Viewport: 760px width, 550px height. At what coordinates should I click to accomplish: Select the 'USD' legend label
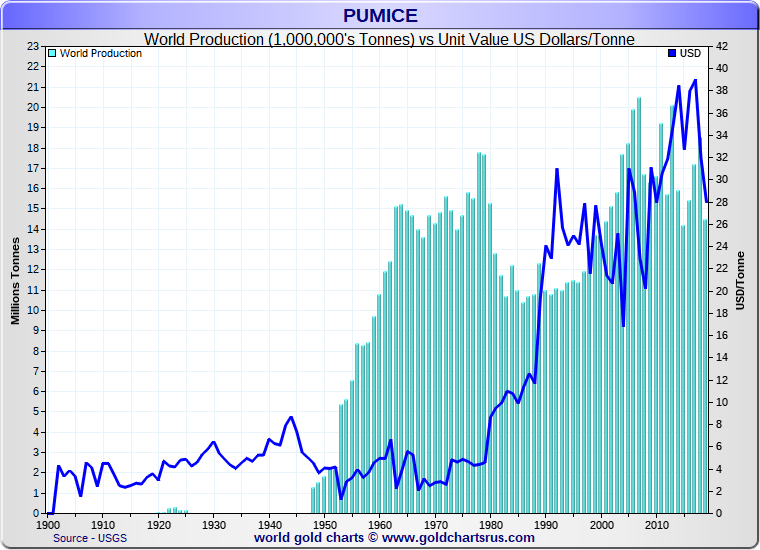[x=690, y=53]
